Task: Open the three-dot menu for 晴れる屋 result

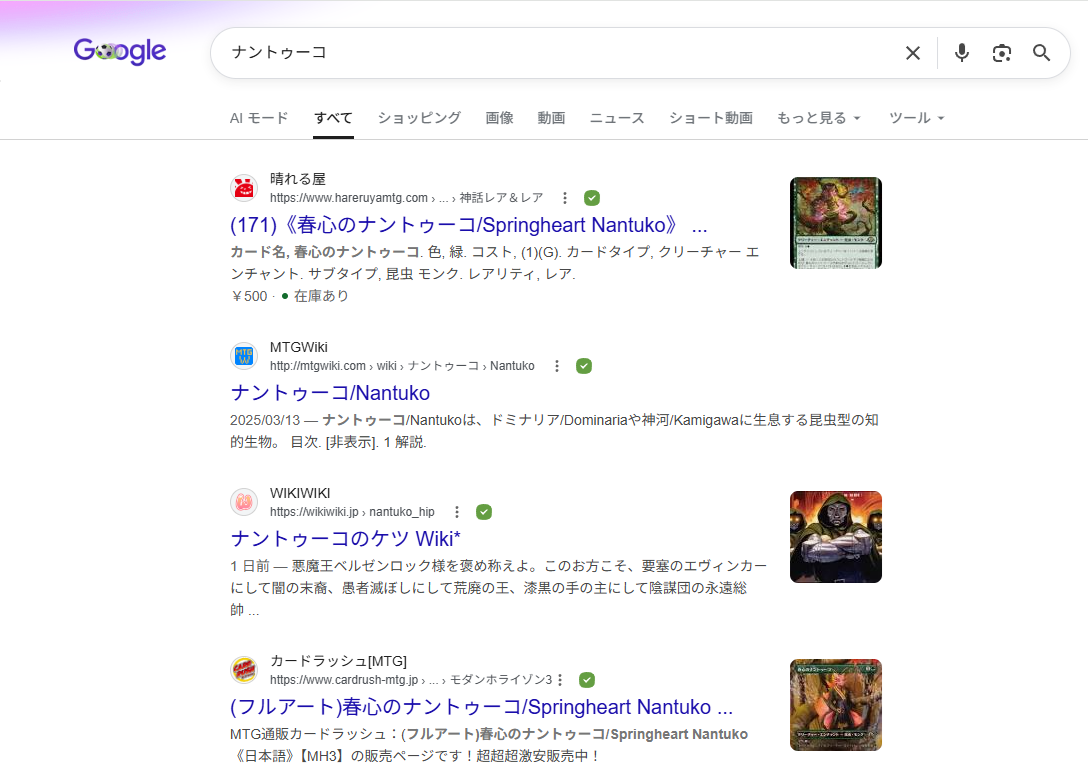Action: (x=565, y=199)
